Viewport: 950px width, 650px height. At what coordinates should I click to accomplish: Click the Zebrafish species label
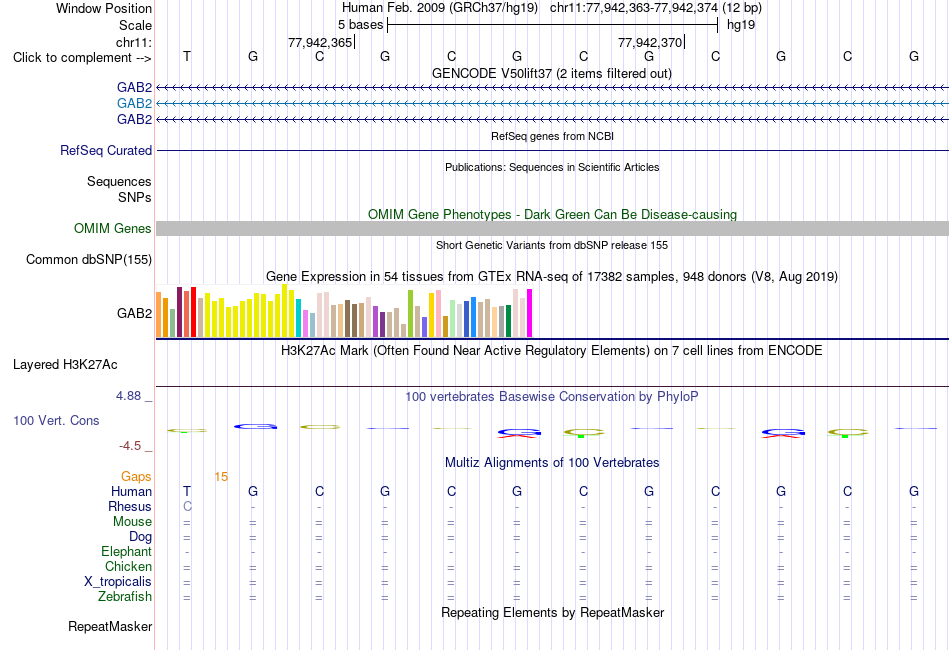pyautogui.click(x=125, y=597)
